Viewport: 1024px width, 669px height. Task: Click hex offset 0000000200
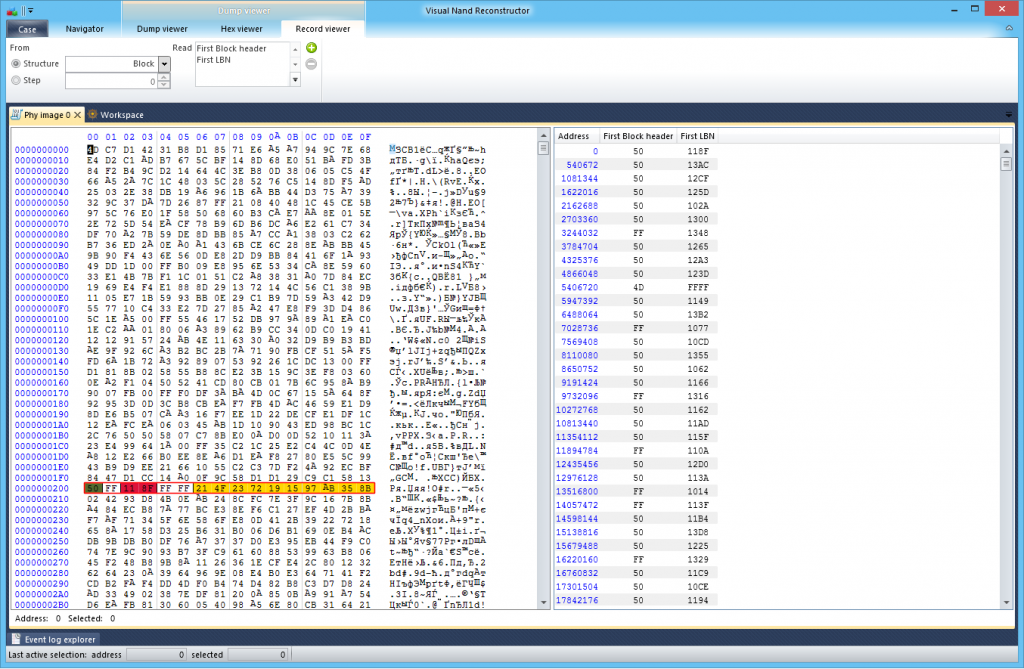coord(42,488)
